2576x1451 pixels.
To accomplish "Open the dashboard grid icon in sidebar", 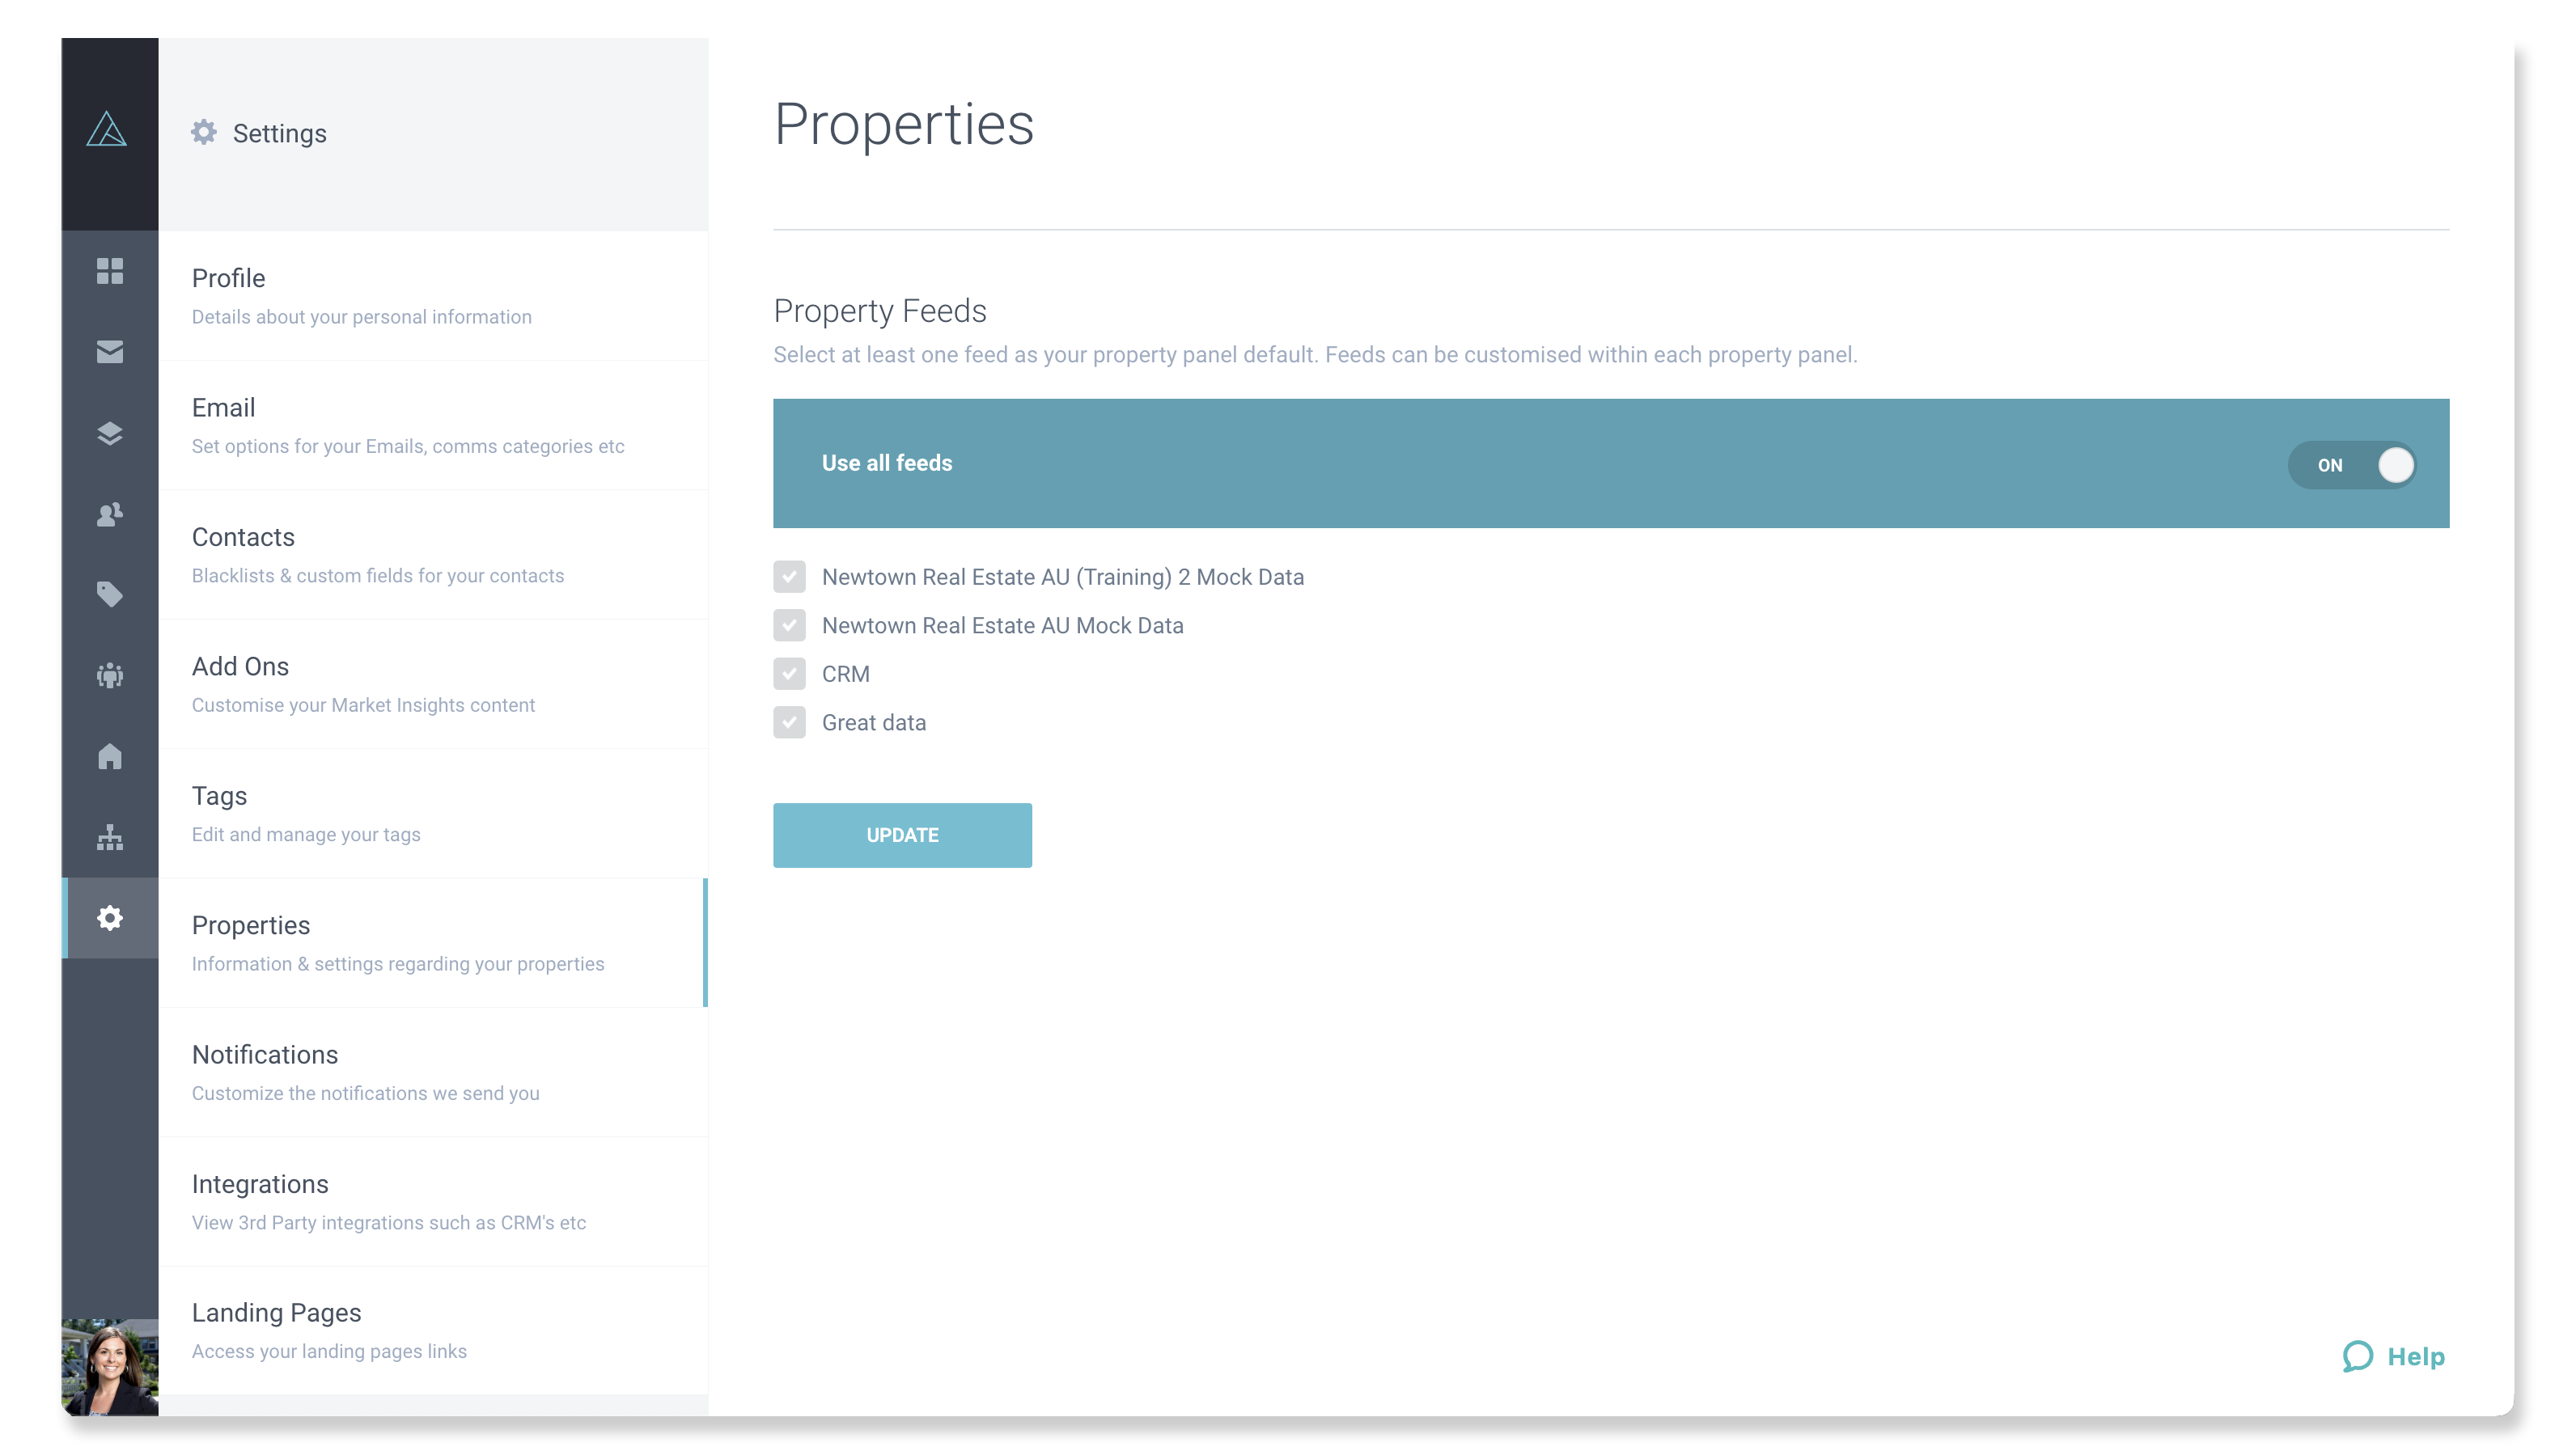I will [x=109, y=272].
